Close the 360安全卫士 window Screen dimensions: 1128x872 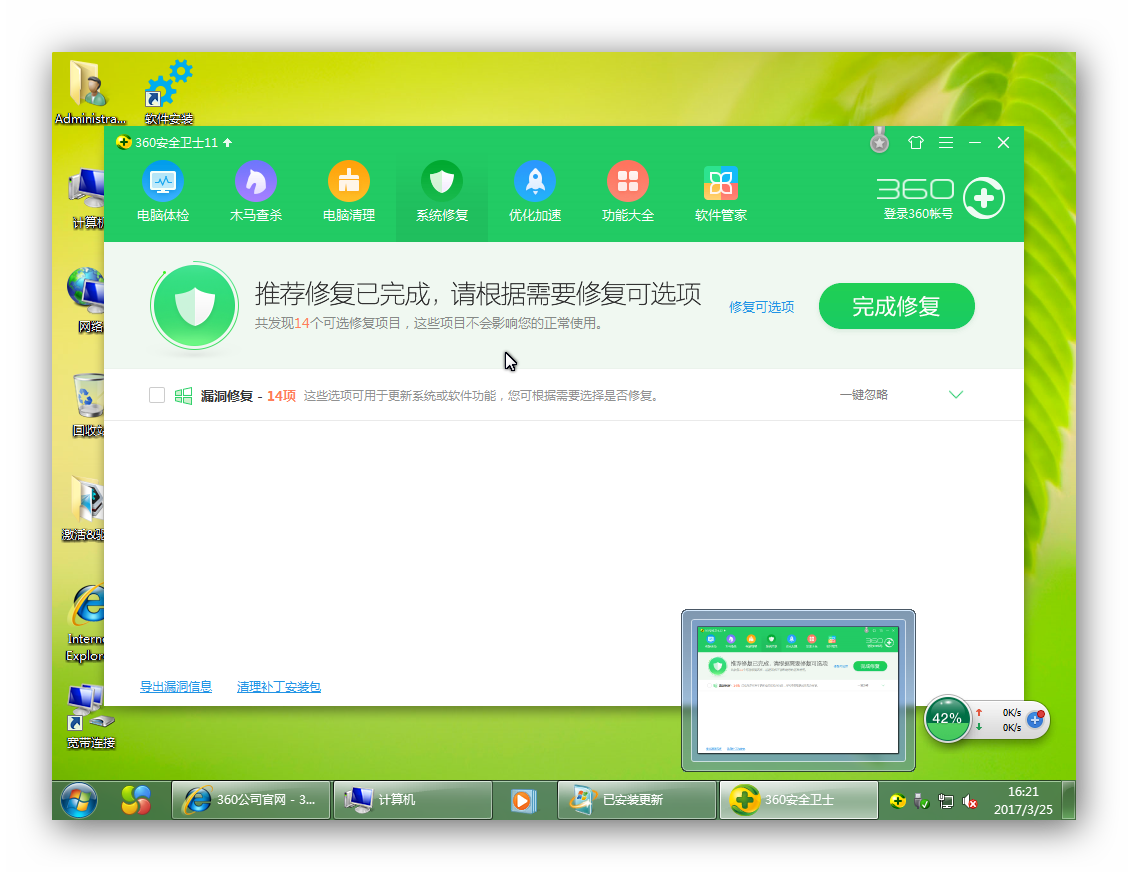coord(1004,142)
